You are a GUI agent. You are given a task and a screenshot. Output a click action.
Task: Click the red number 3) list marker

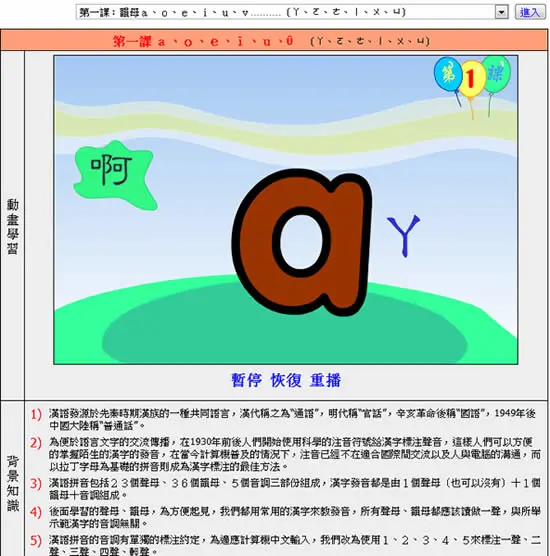(x=36, y=484)
